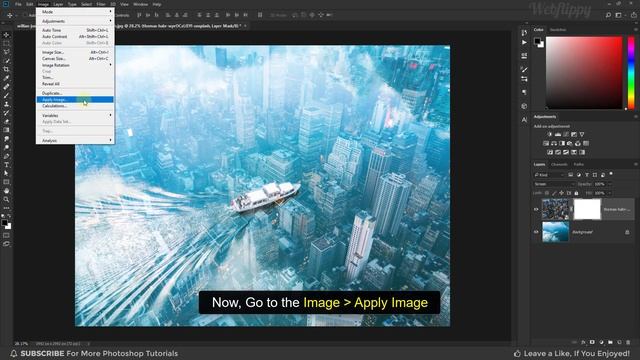640x360 pixels.
Task: Open the Filter menu in the menu bar
Action: click(101, 4)
